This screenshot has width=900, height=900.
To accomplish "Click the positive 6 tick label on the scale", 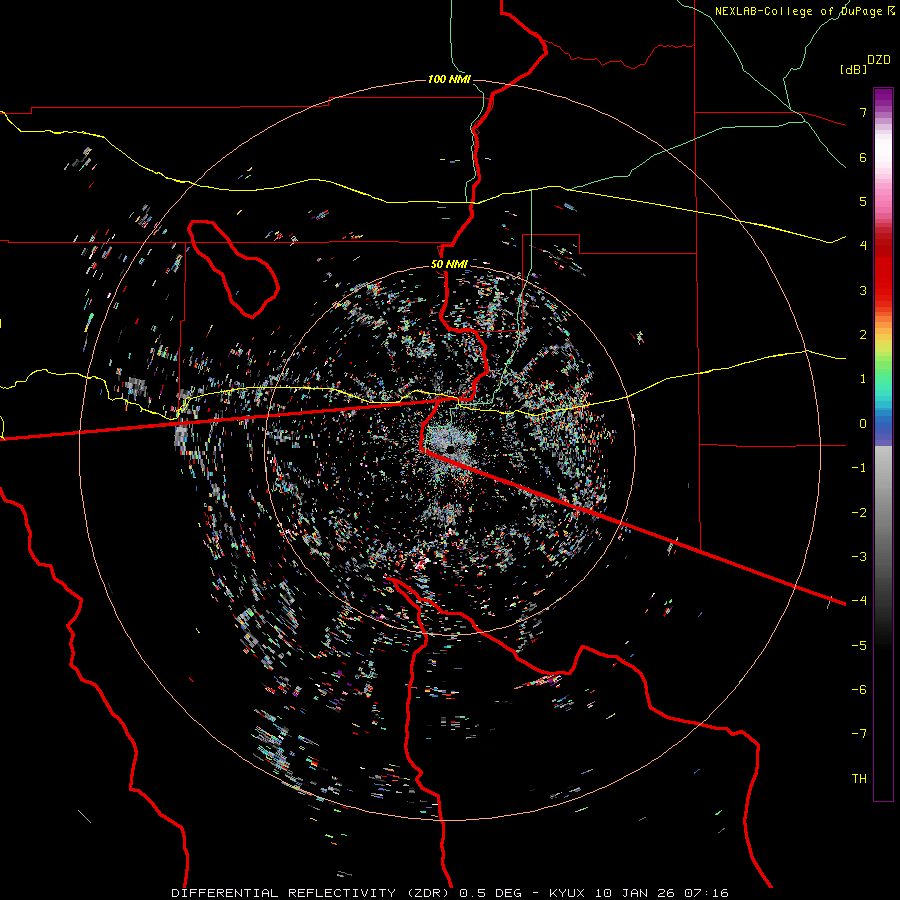I will click(863, 157).
